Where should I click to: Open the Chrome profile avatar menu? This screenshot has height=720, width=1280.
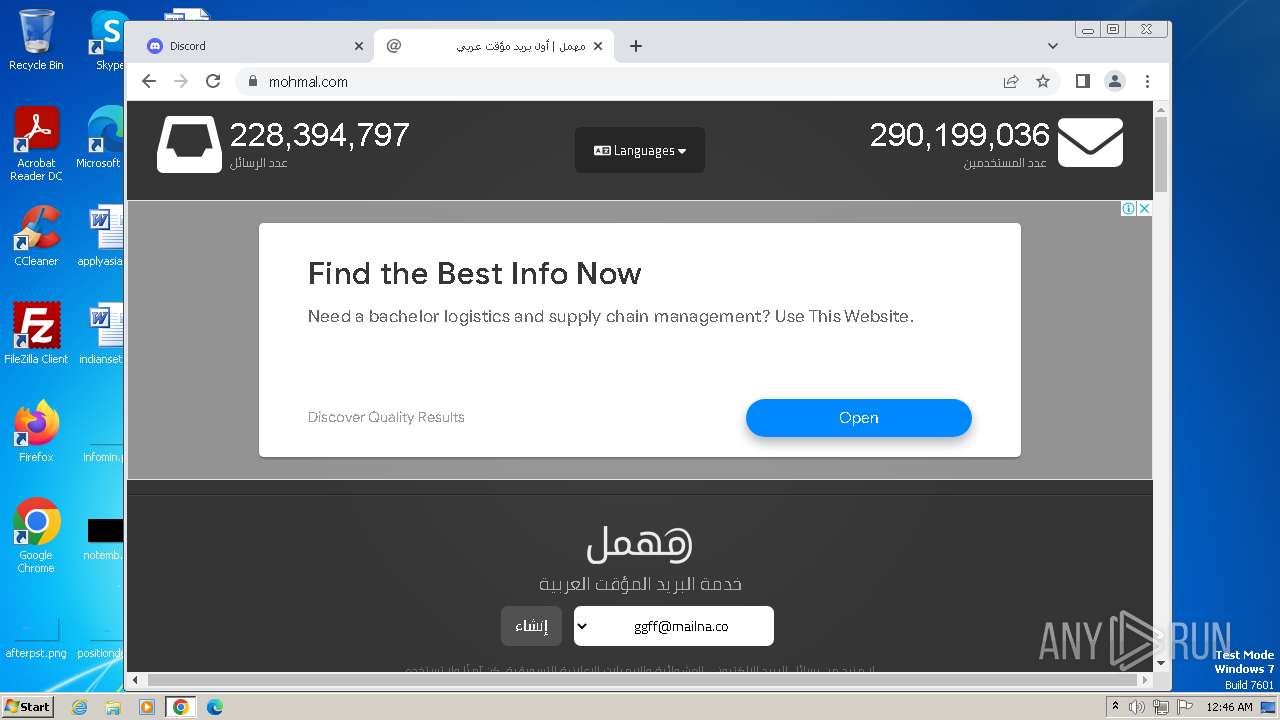[x=1115, y=81]
